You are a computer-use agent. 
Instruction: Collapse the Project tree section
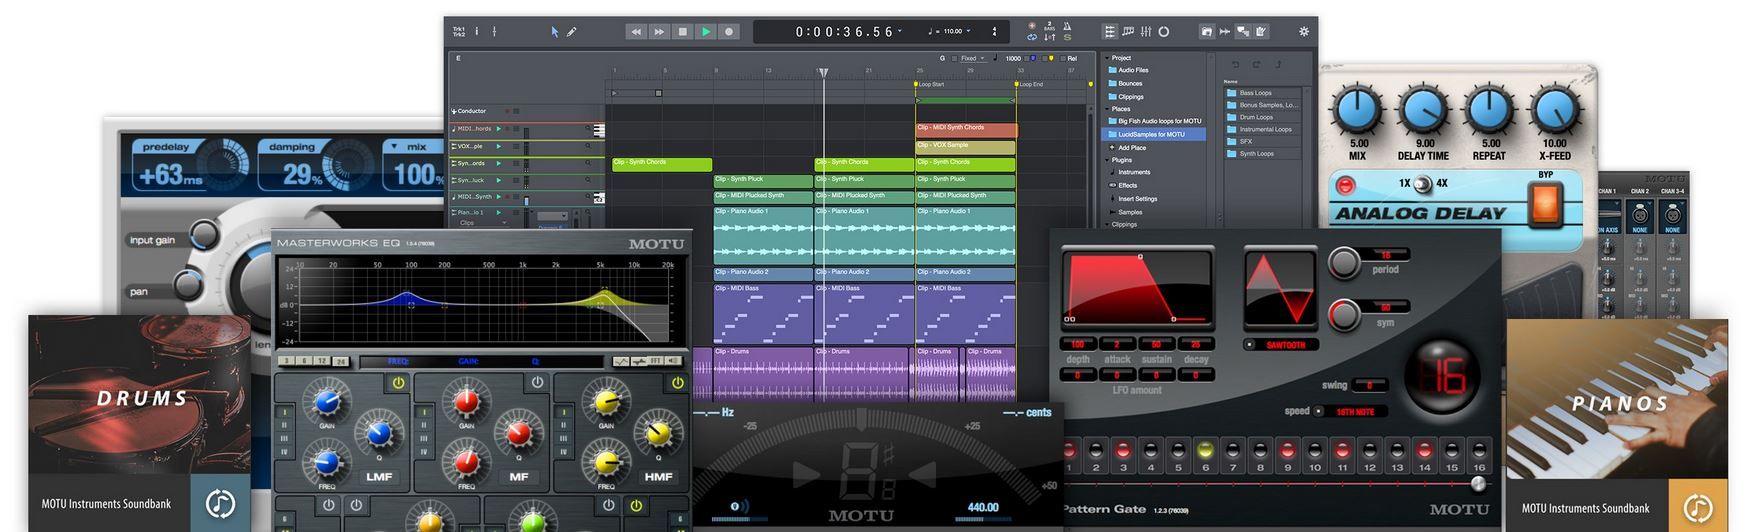[x=1108, y=58]
